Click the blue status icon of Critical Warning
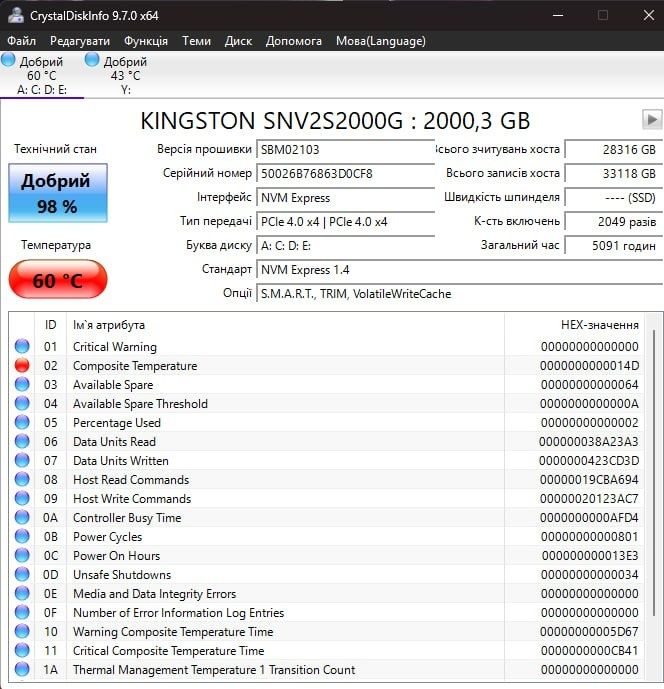 [x=22, y=346]
